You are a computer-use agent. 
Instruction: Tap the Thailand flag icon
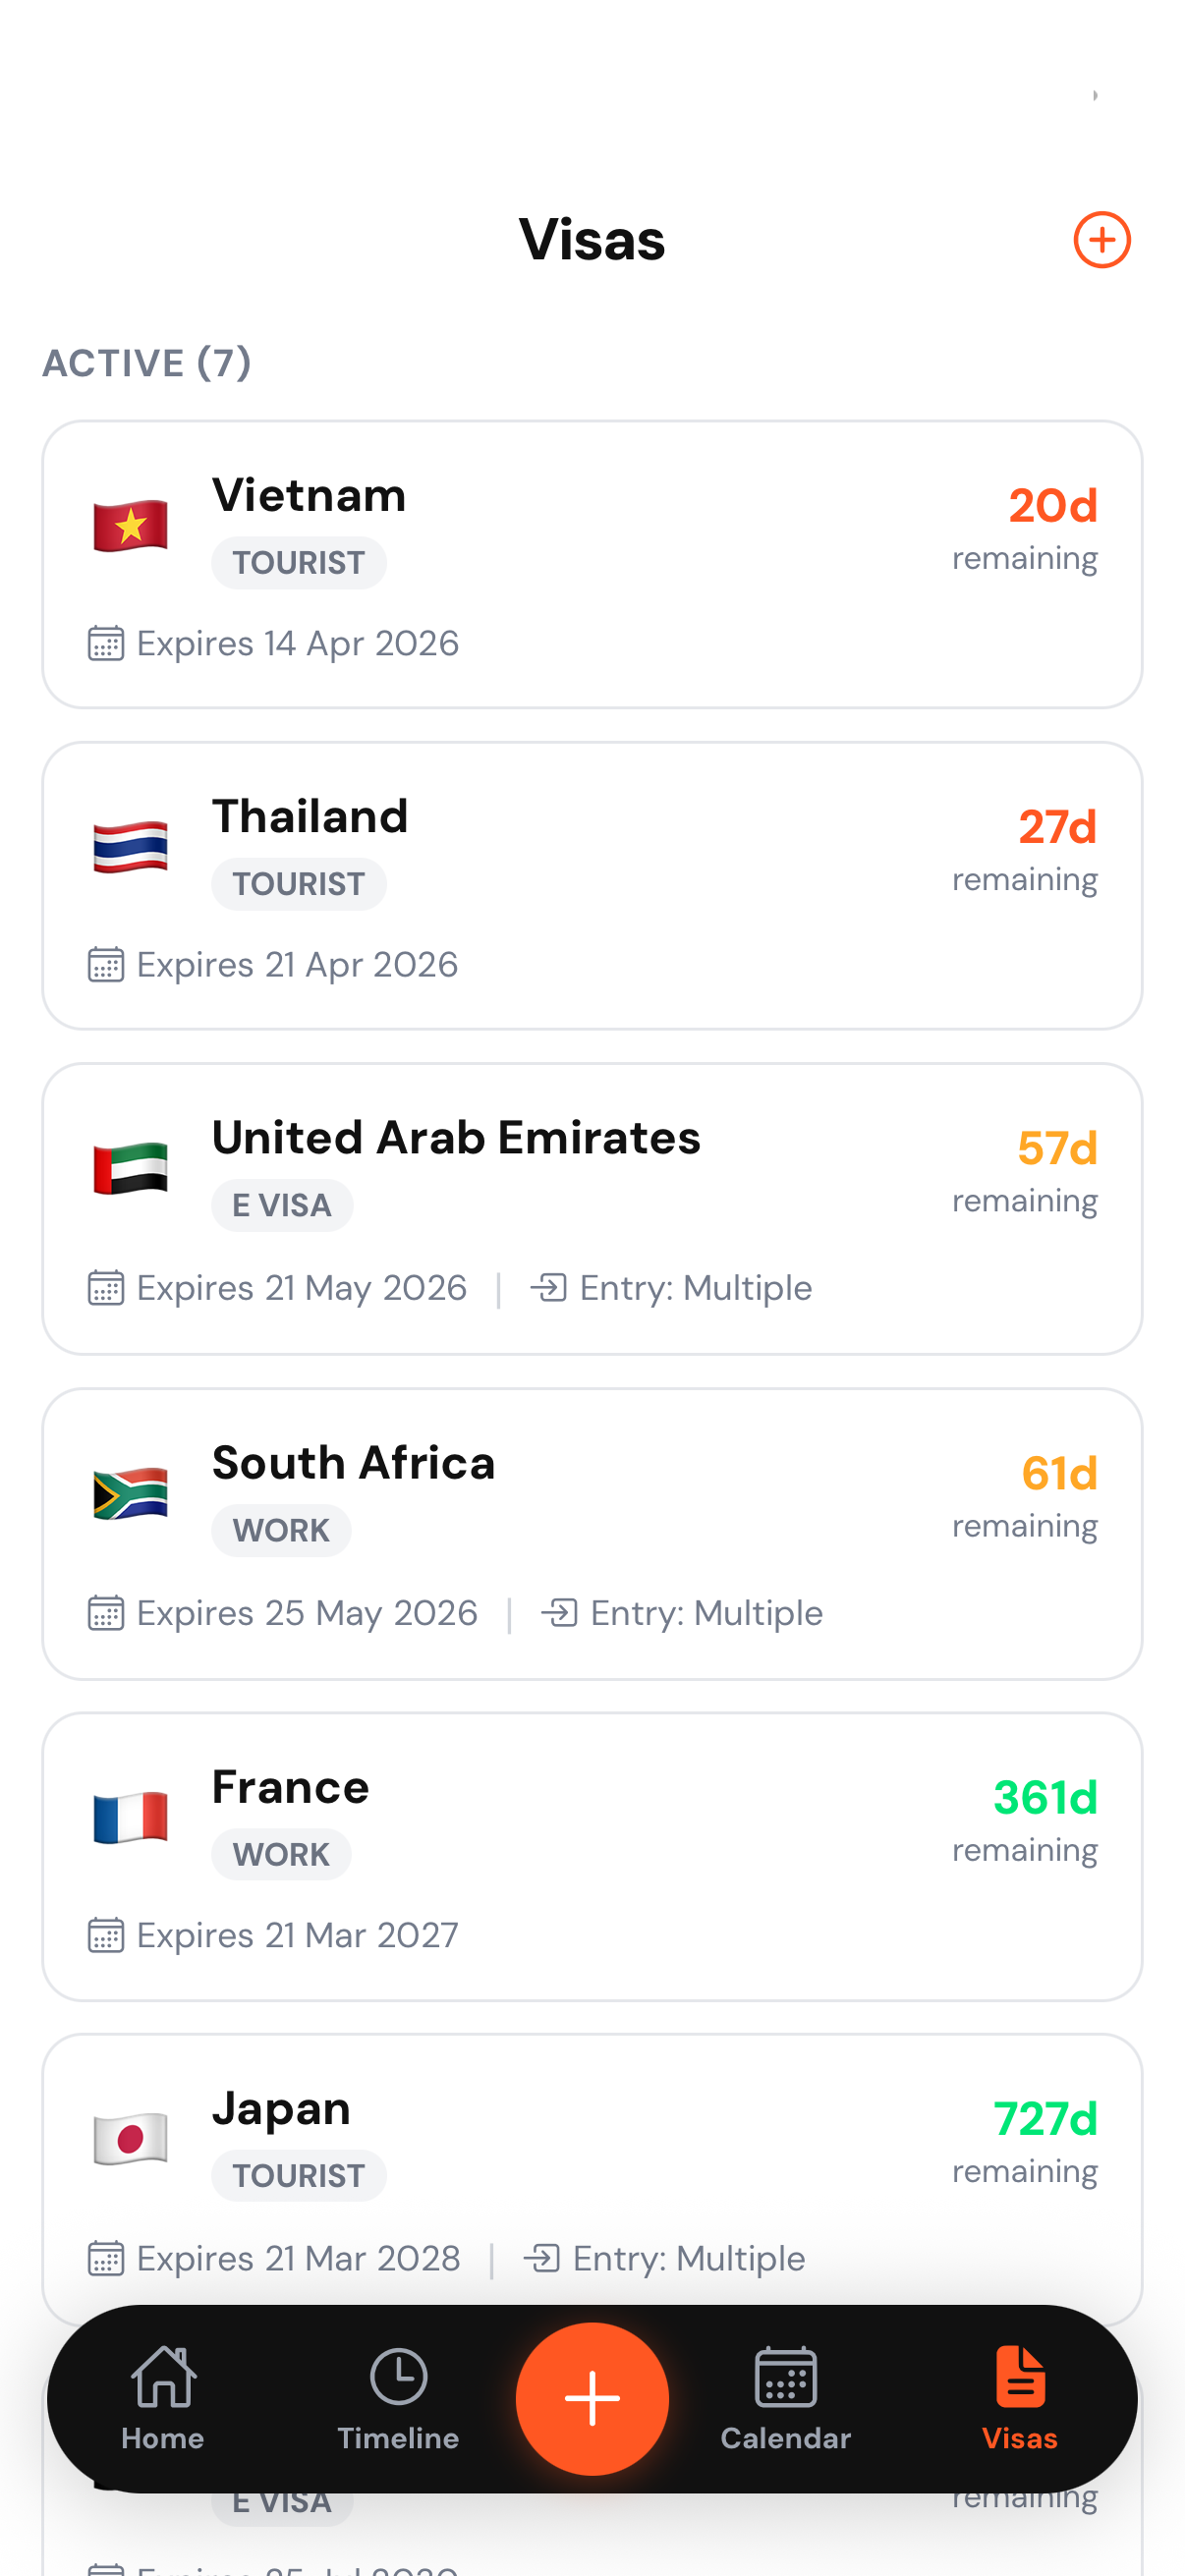130,847
